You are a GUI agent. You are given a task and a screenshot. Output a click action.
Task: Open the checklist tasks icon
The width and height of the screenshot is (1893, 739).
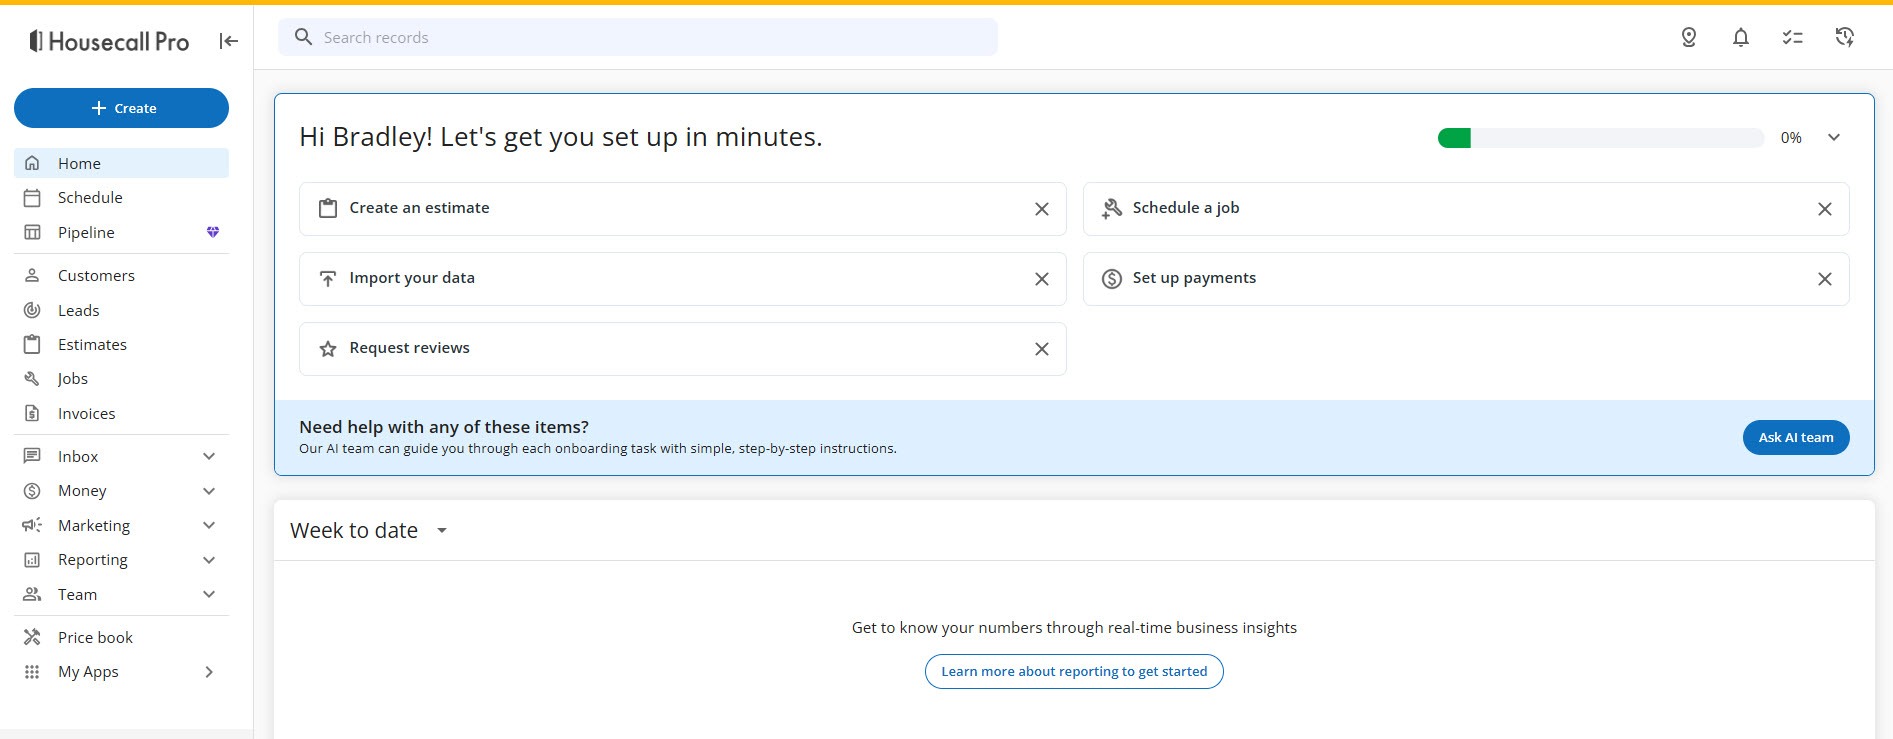click(1793, 37)
